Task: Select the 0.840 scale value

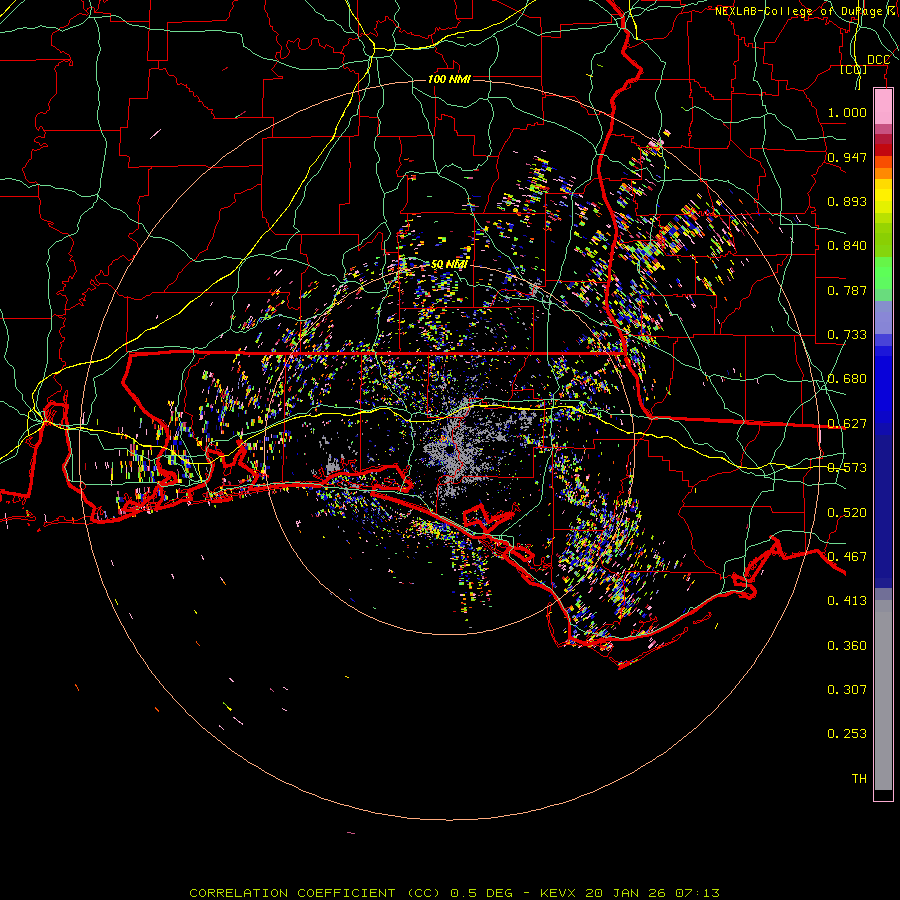Action: coord(847,246)
